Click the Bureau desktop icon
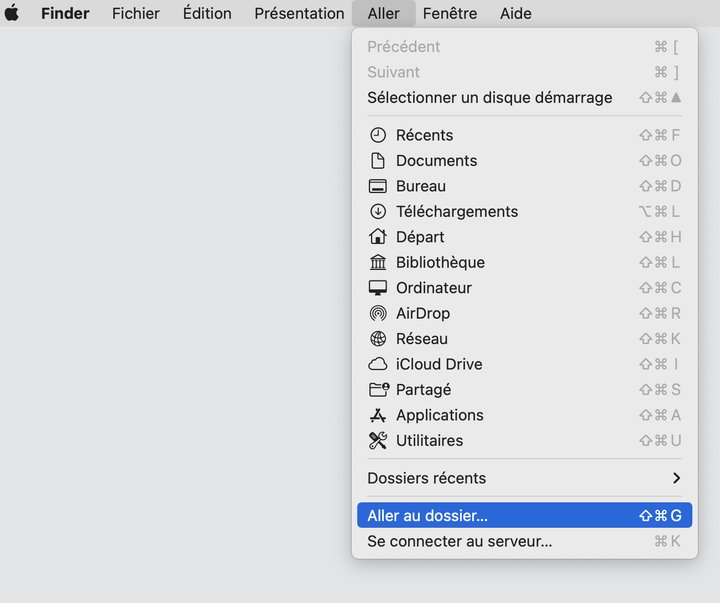This screenshot has width=720, height=603. [x=377, y=186]
